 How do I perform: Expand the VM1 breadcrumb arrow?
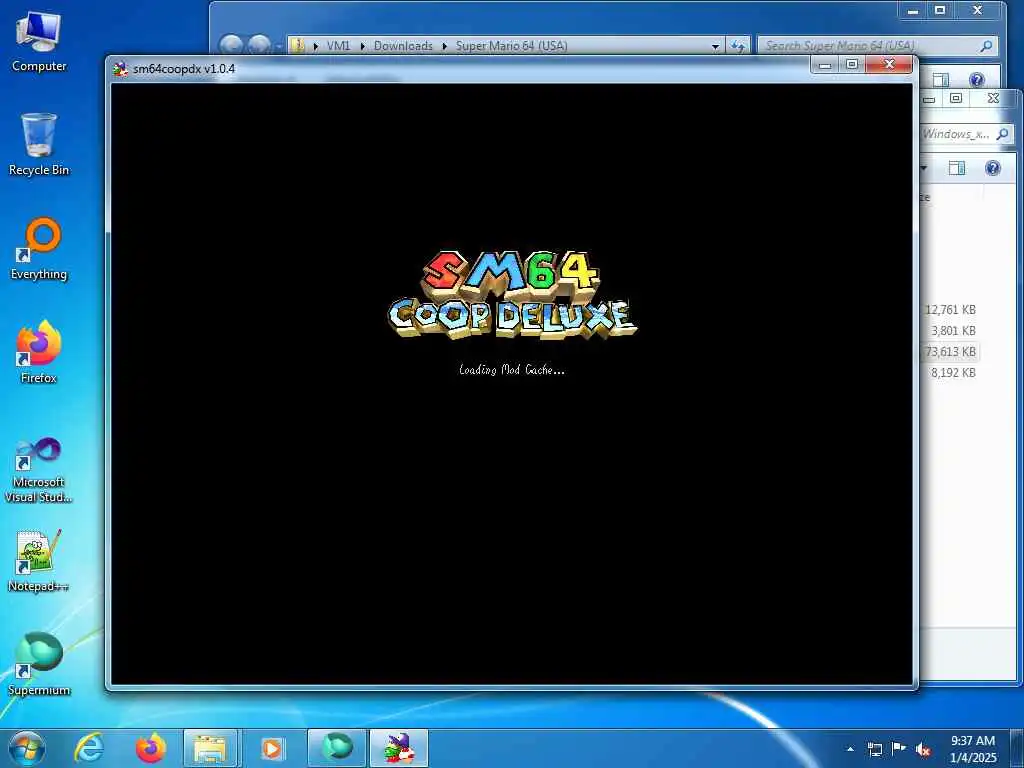[x=362, y=46]
